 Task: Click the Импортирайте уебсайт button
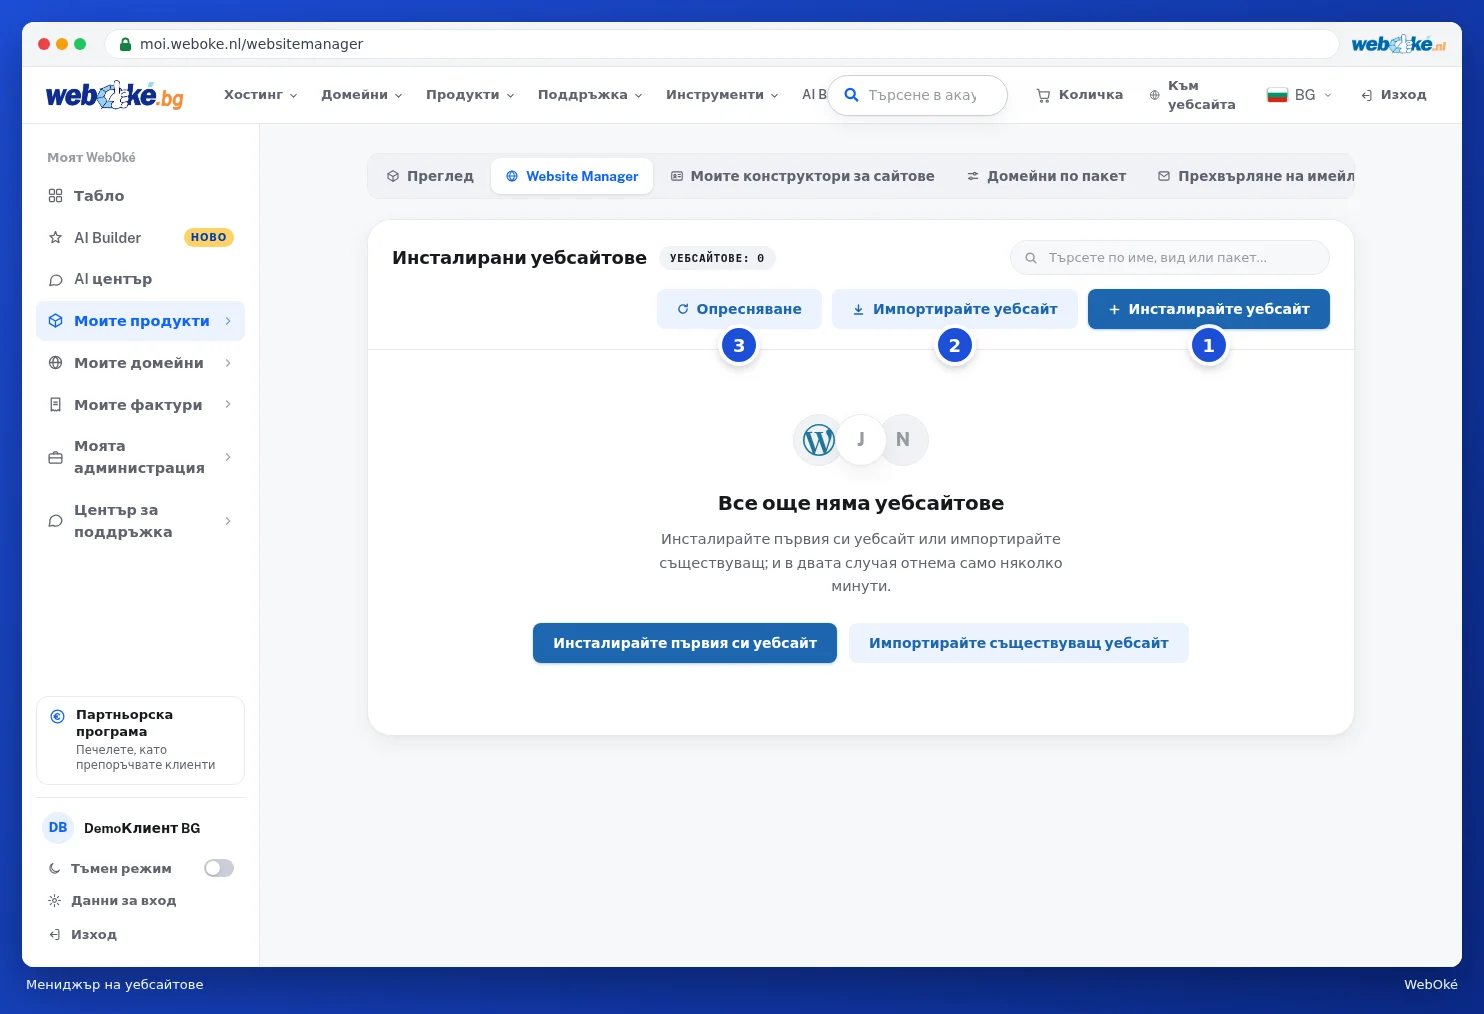(955, 309)
